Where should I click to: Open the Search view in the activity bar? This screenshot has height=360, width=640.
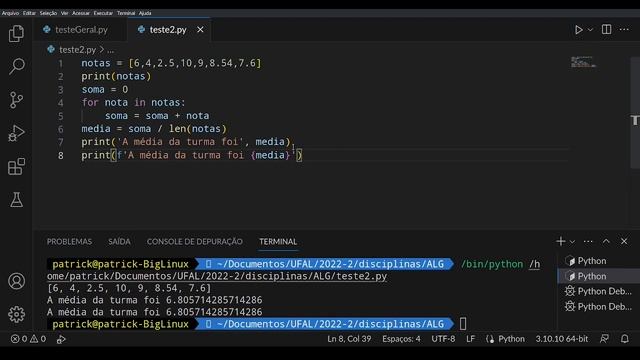point(16,66)
